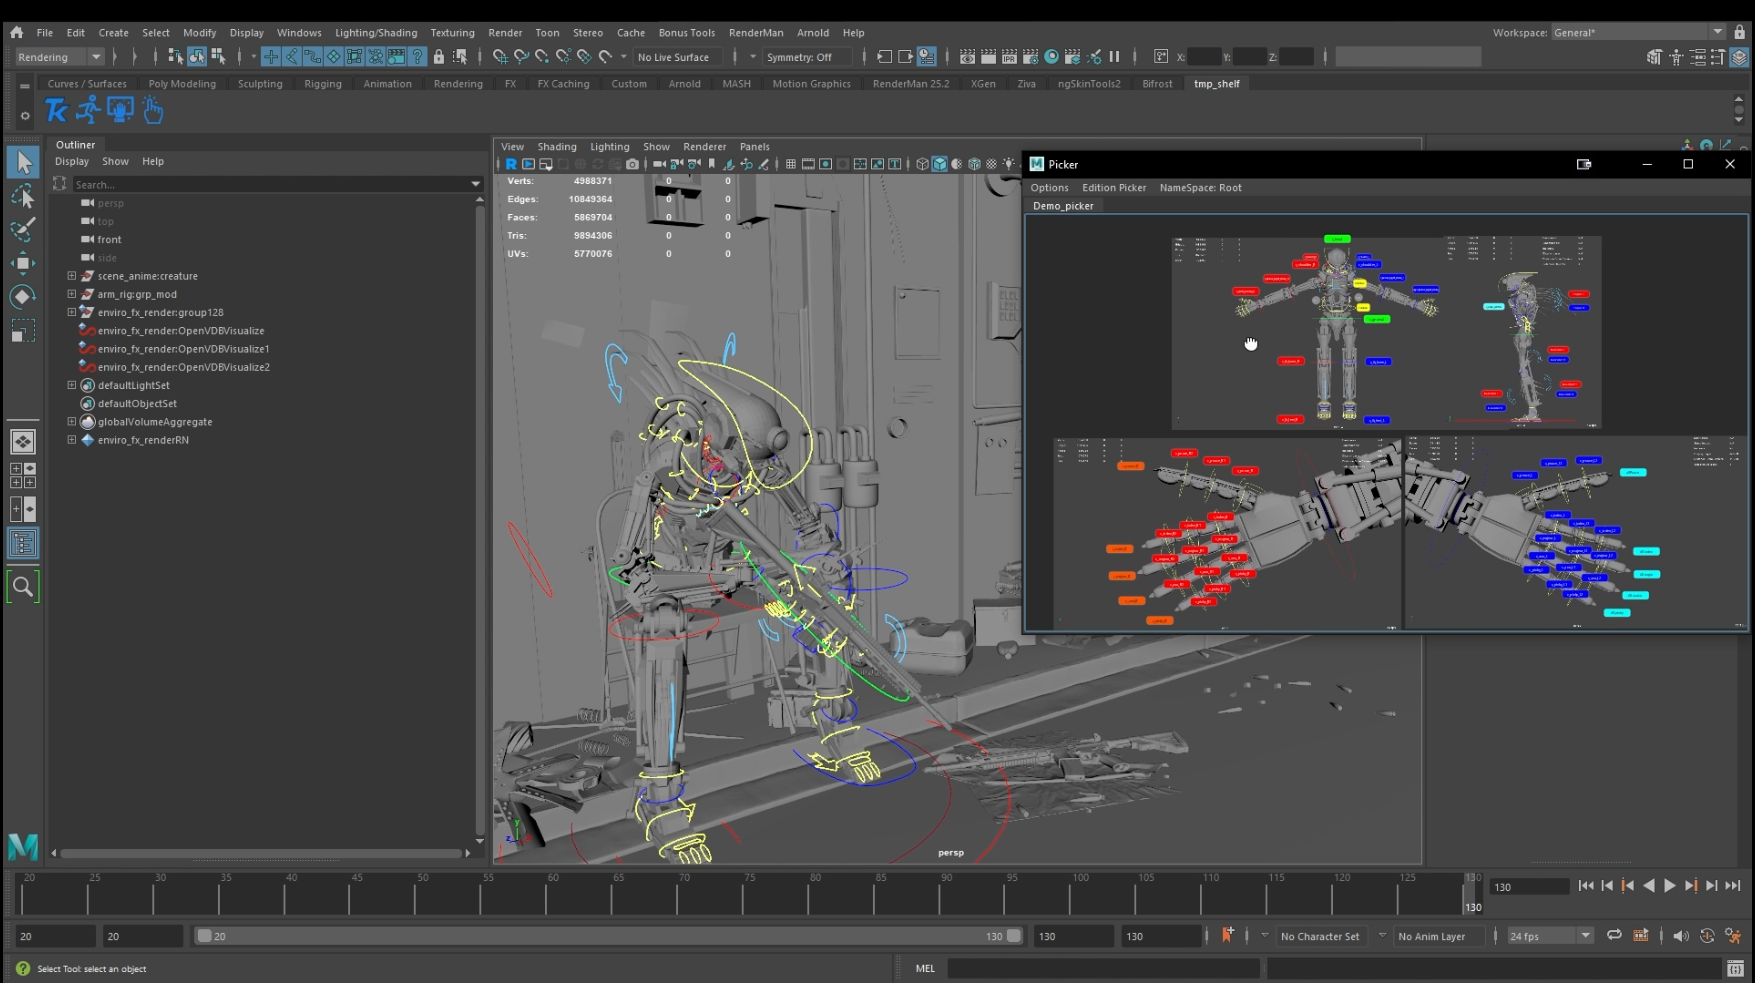
Task: Toggle the timeline sound icon
Action: pyautogui.click(x=1680, y=936)
